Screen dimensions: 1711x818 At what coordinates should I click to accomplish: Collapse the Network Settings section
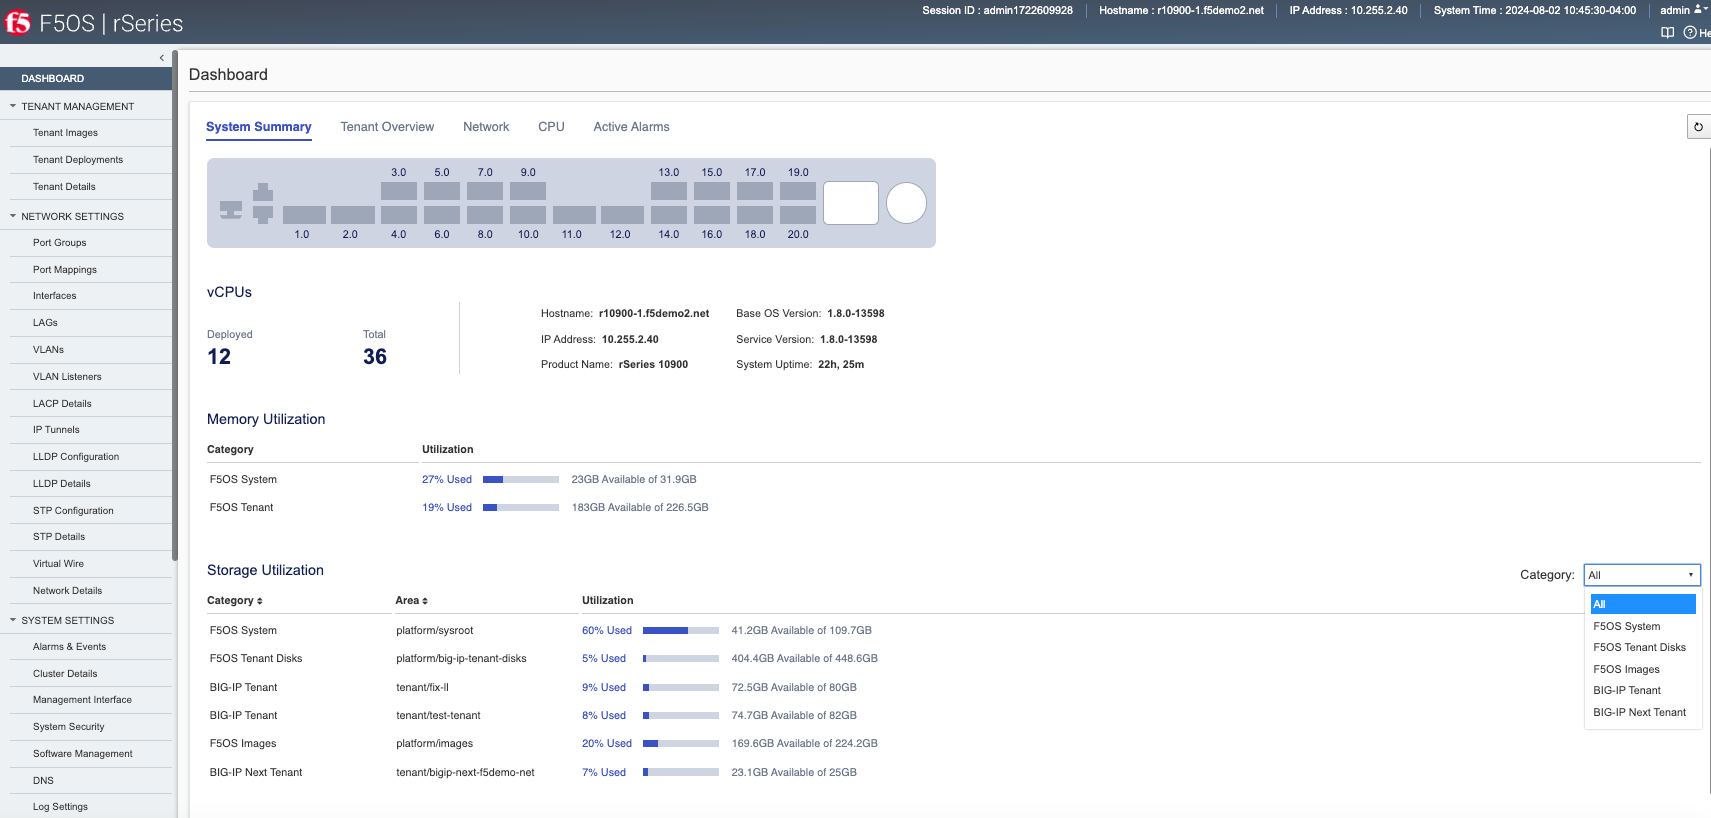pyautogui.click(x=13, y=216)
